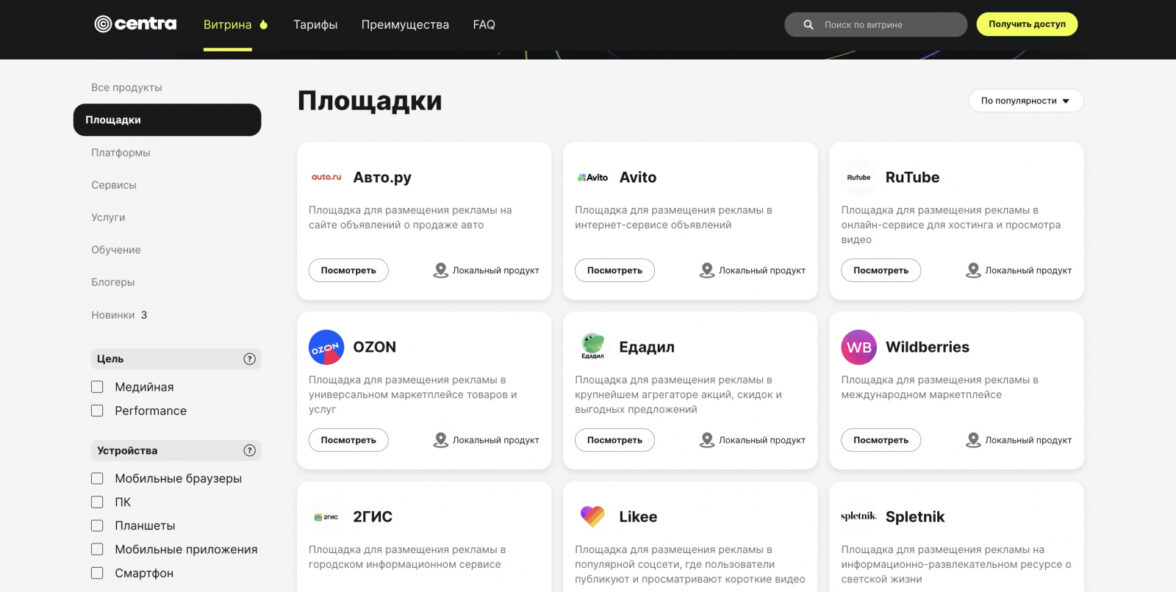The height and width of the screenshot is (592, 1176).
Task: Click the help icon next to Цель
Action: (250, 359)
